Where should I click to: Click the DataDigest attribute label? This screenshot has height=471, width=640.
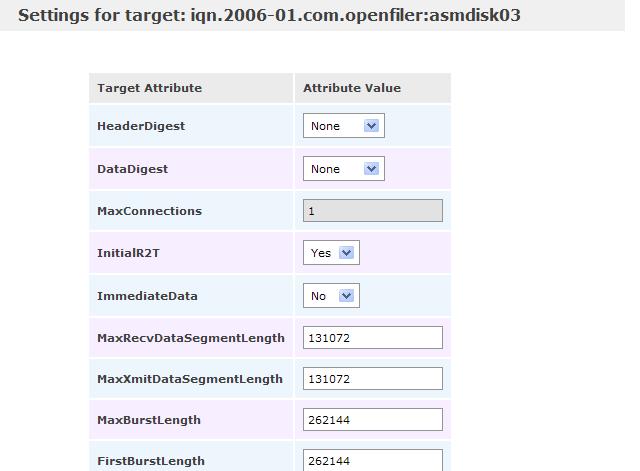click(132, 169)
